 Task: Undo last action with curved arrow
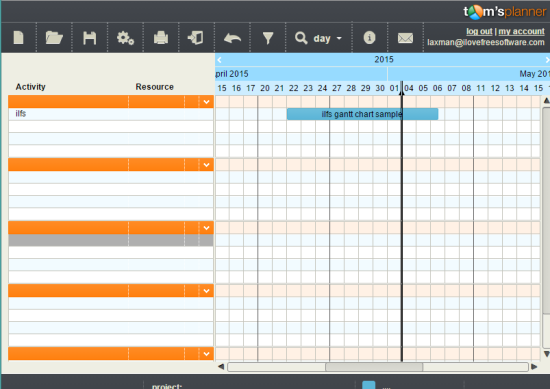[232, 38]
